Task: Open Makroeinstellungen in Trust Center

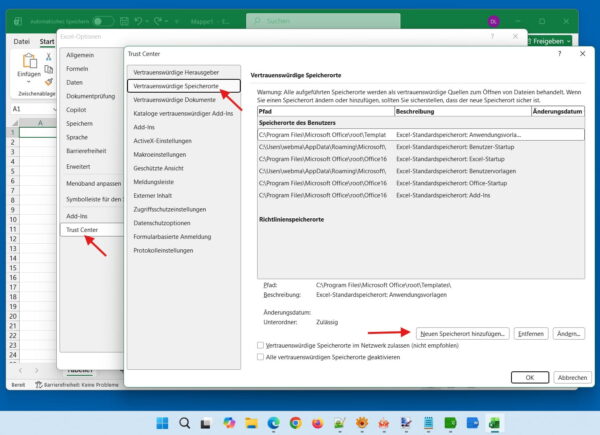Action: pos(184,155)
